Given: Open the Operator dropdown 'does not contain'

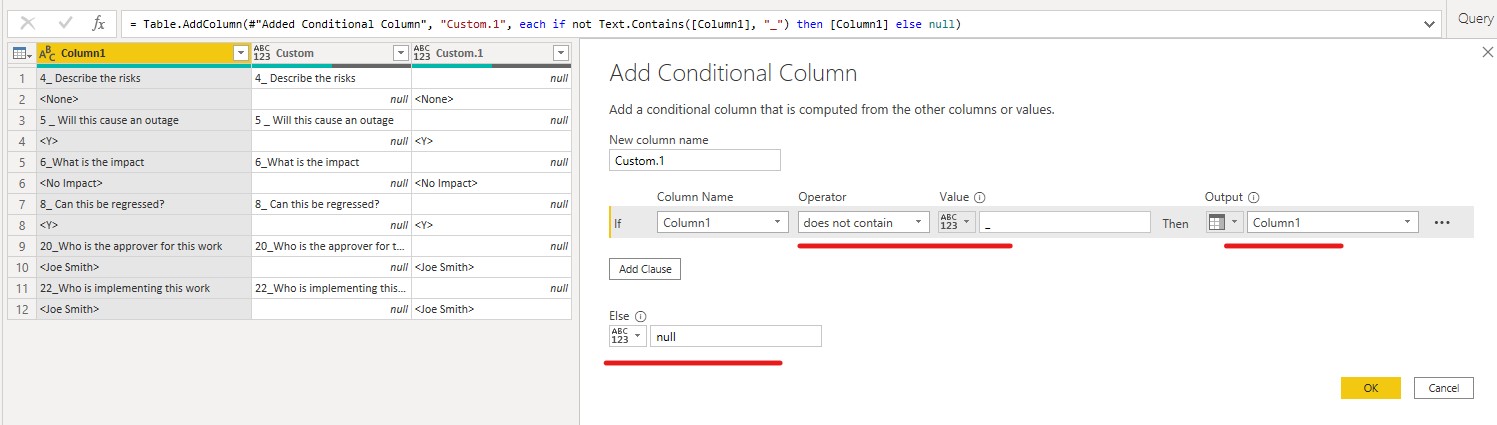Looking at the screenshot, I should click(863, 223).
